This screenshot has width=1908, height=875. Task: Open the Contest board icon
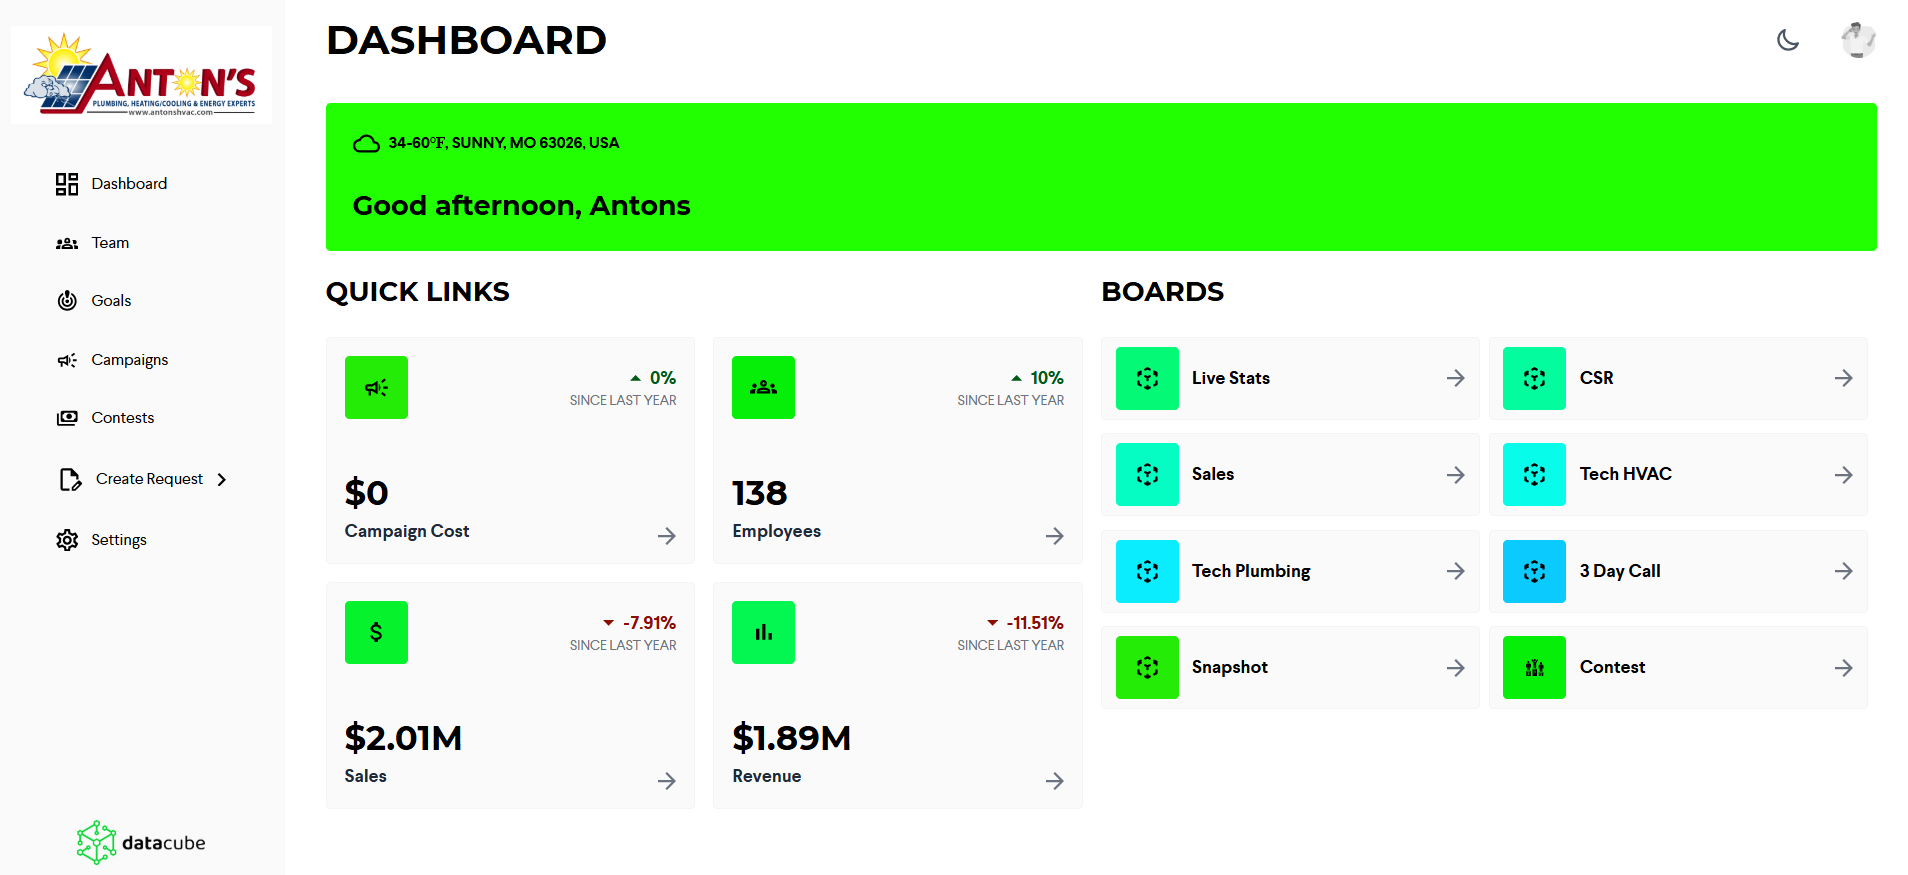click(1534, 667)
